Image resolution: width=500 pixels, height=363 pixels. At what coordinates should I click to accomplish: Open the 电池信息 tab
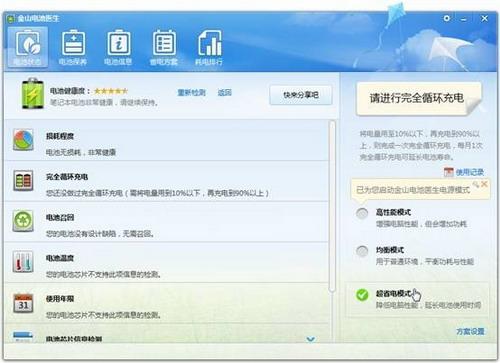click(118, 47)
